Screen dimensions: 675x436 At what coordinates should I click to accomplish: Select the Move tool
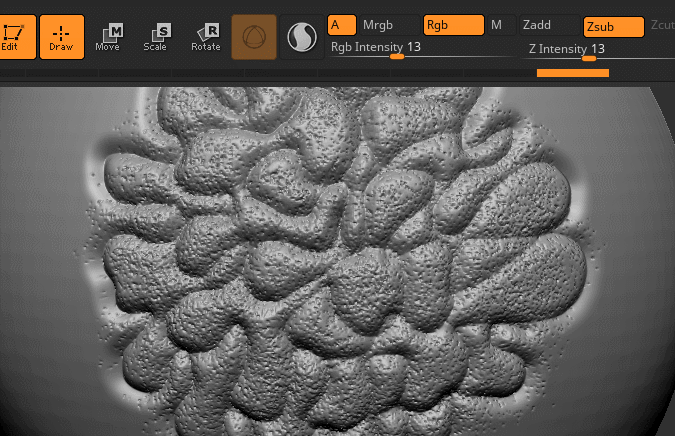coord(108,37)
